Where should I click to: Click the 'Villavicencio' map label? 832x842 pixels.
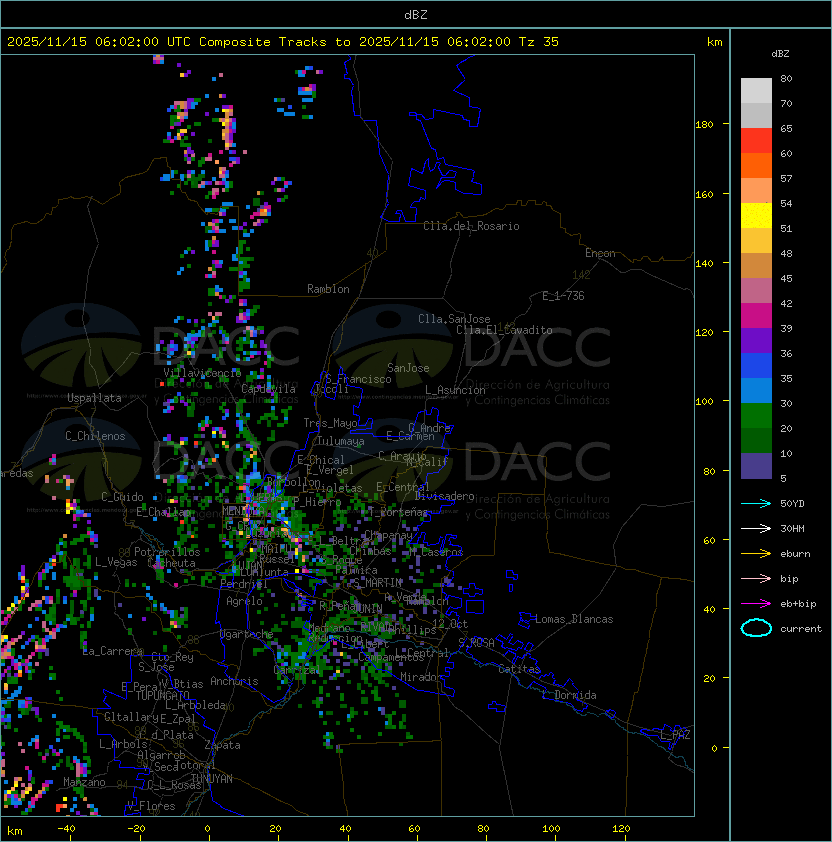click(x=202, y=373)
